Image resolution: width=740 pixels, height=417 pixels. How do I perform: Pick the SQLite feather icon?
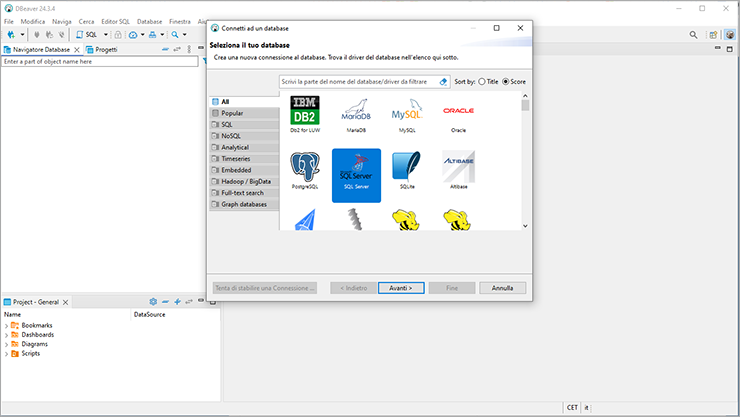pyautogui.click(x=407, y=171)
